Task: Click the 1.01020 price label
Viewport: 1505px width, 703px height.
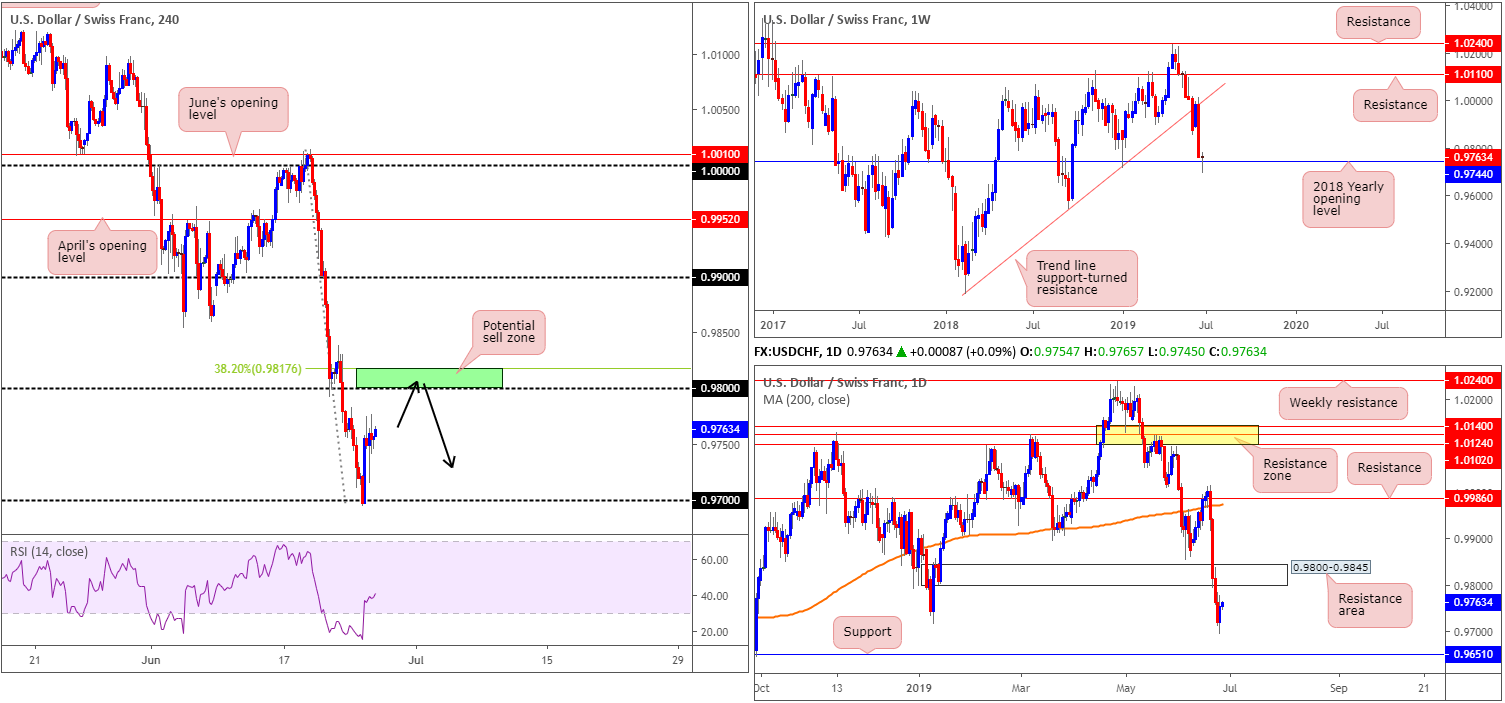Action: click(1473, 460)
